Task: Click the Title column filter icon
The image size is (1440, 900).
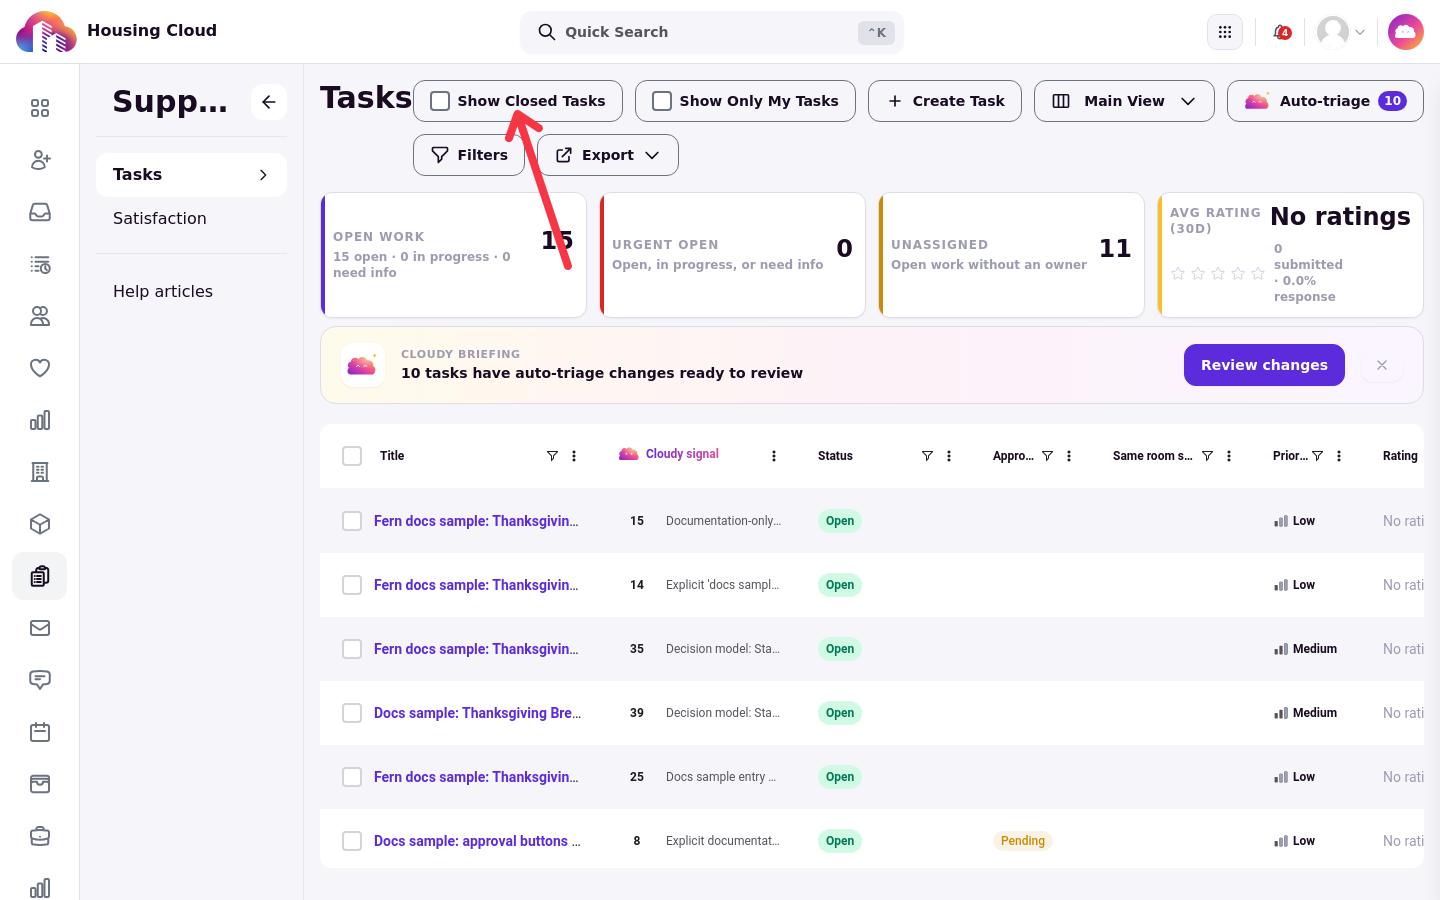Action: 552,456
